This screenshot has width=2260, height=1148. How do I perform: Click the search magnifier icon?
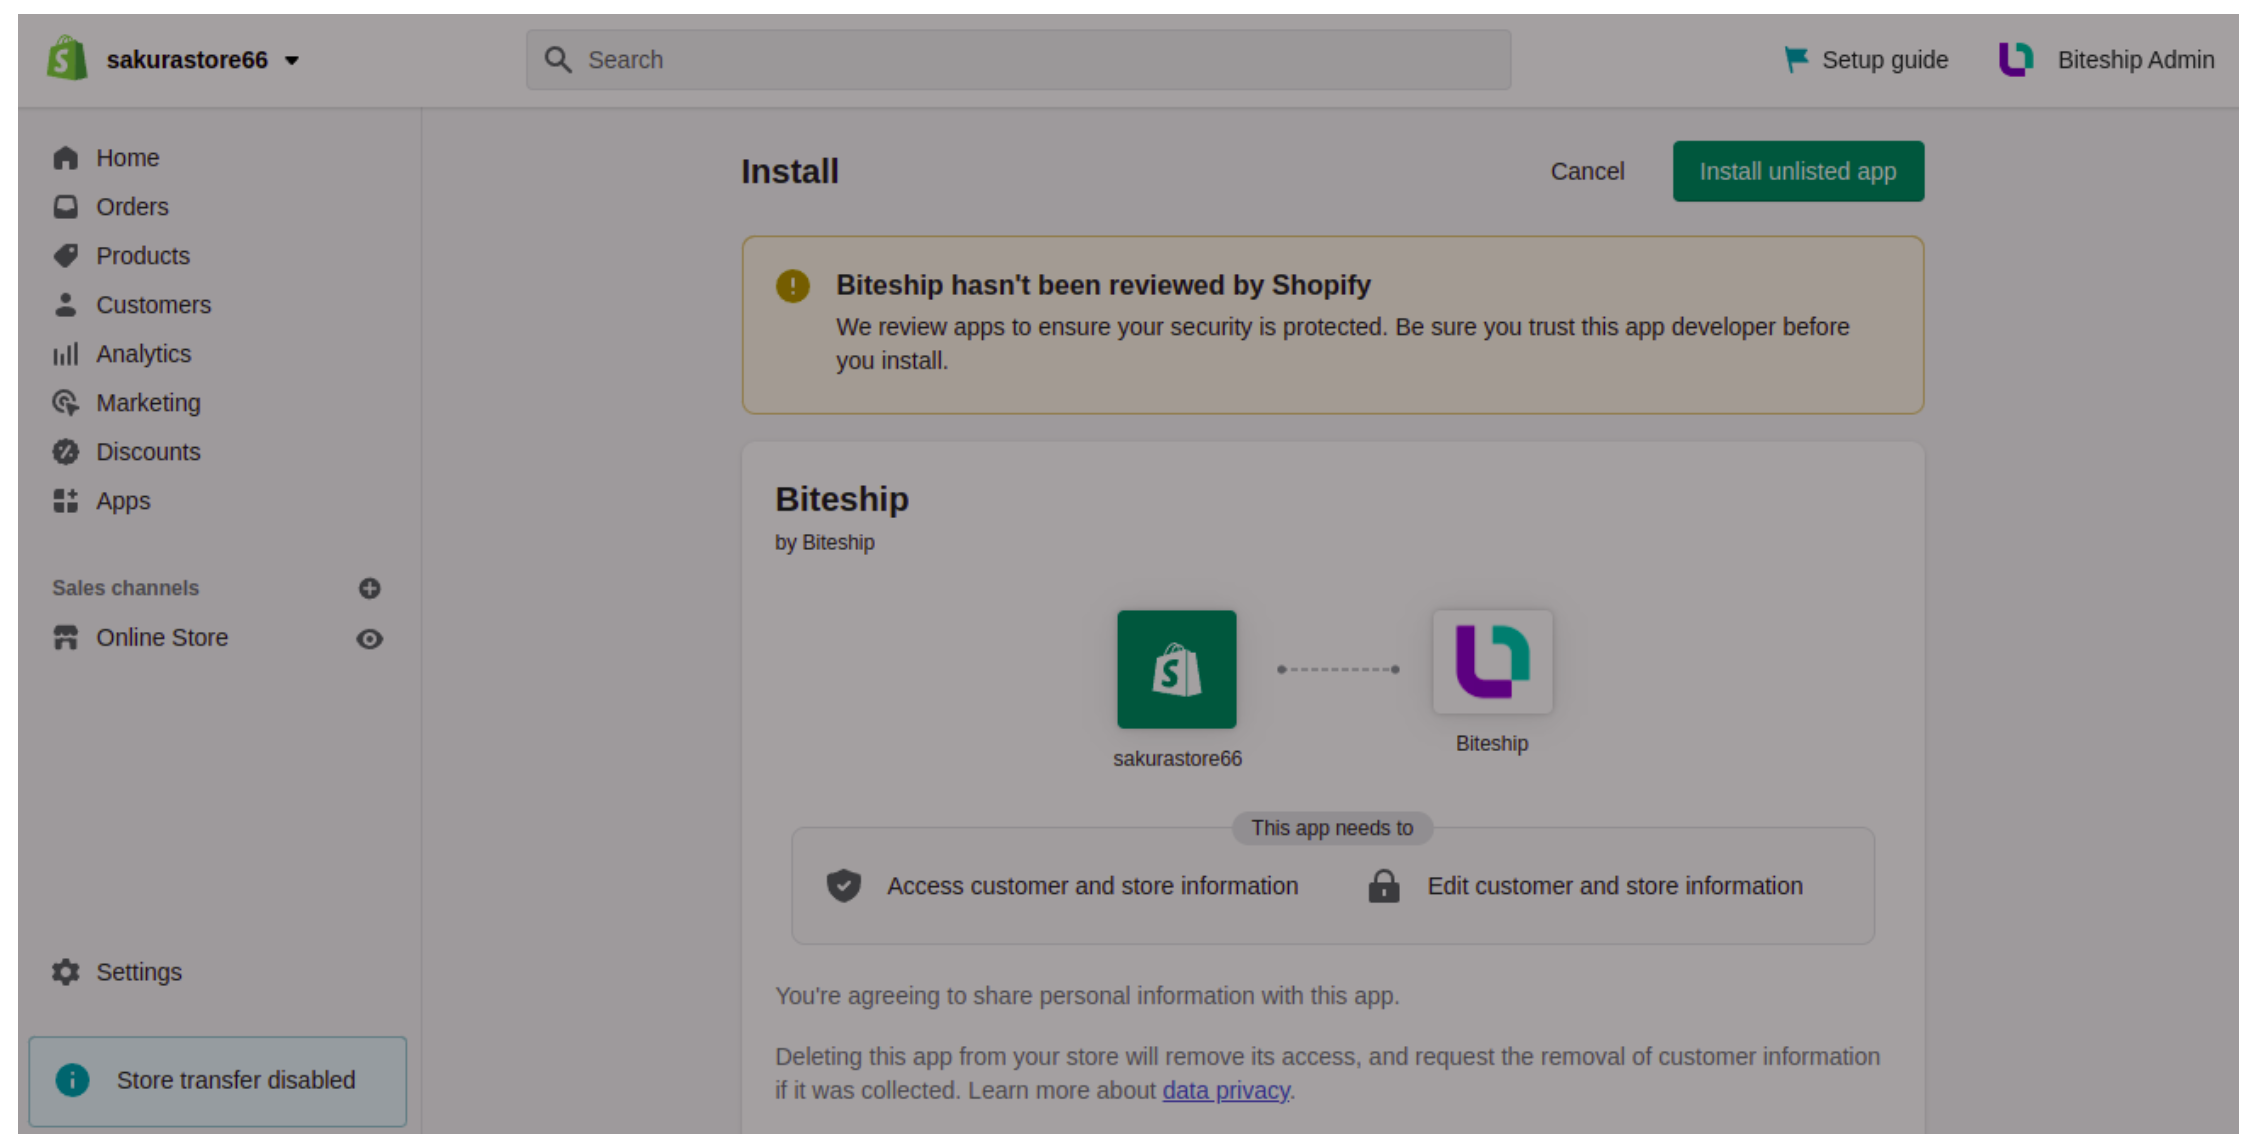pos(557,60)
